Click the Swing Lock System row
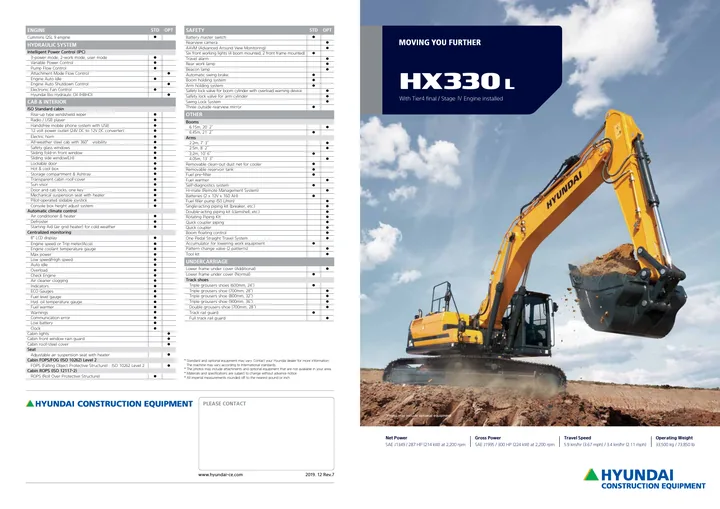 point(259,102)
